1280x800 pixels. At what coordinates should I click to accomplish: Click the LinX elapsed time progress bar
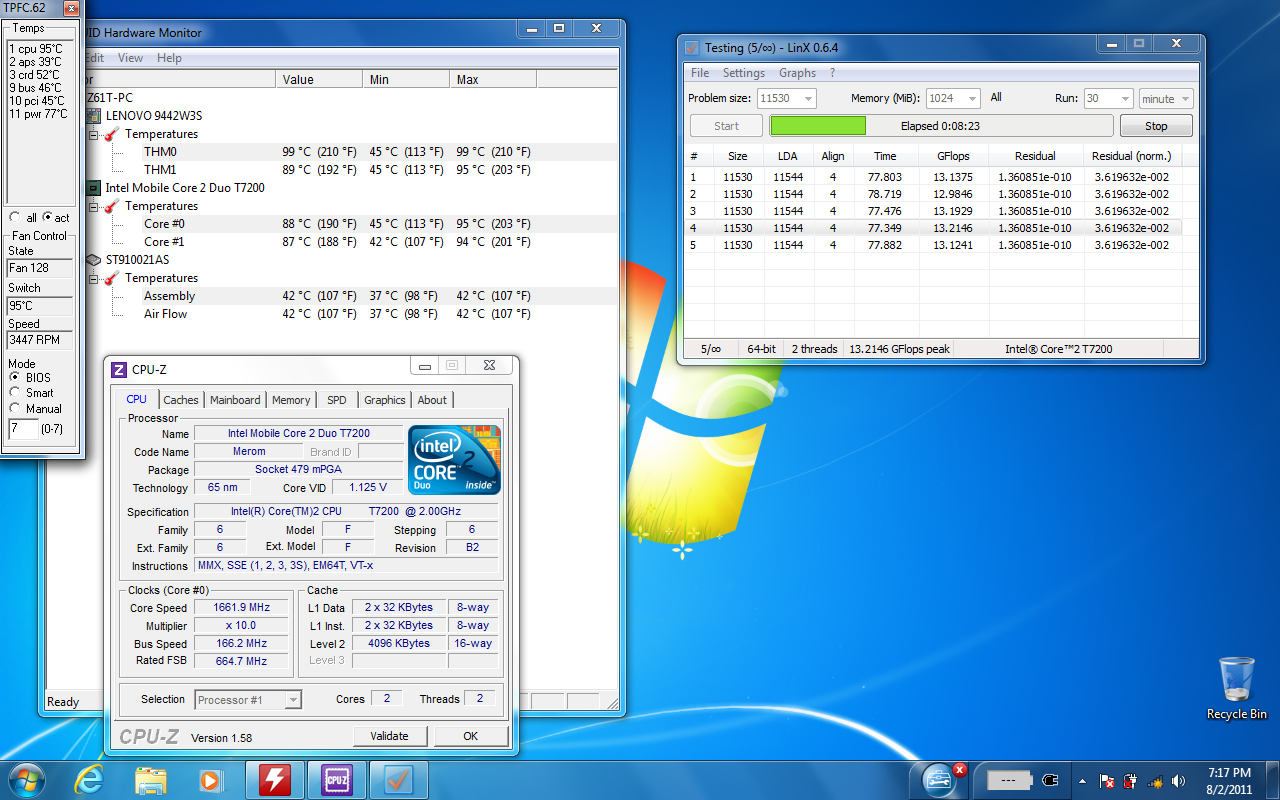click(x=940, y=126)
